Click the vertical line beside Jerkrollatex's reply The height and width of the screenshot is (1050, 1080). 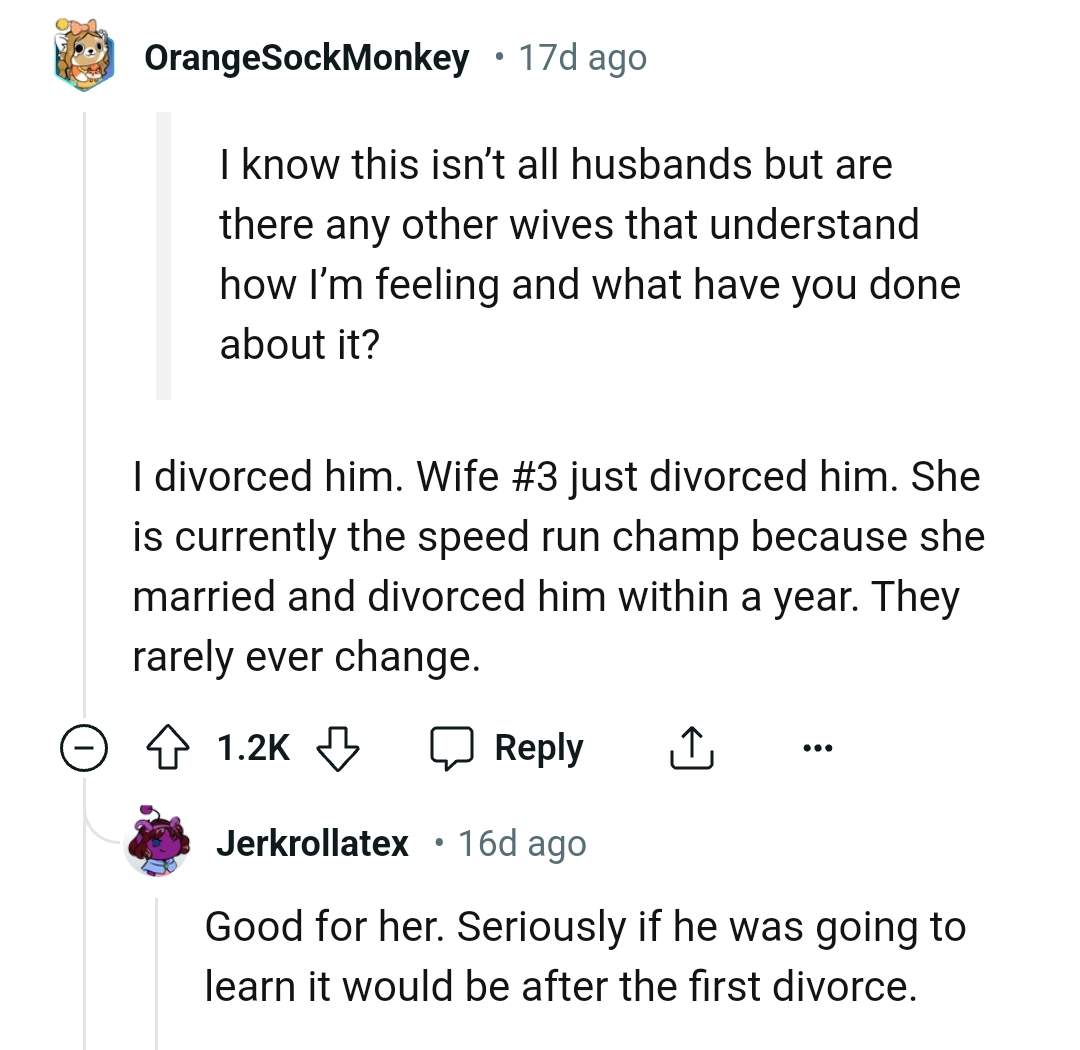[159, 960]
